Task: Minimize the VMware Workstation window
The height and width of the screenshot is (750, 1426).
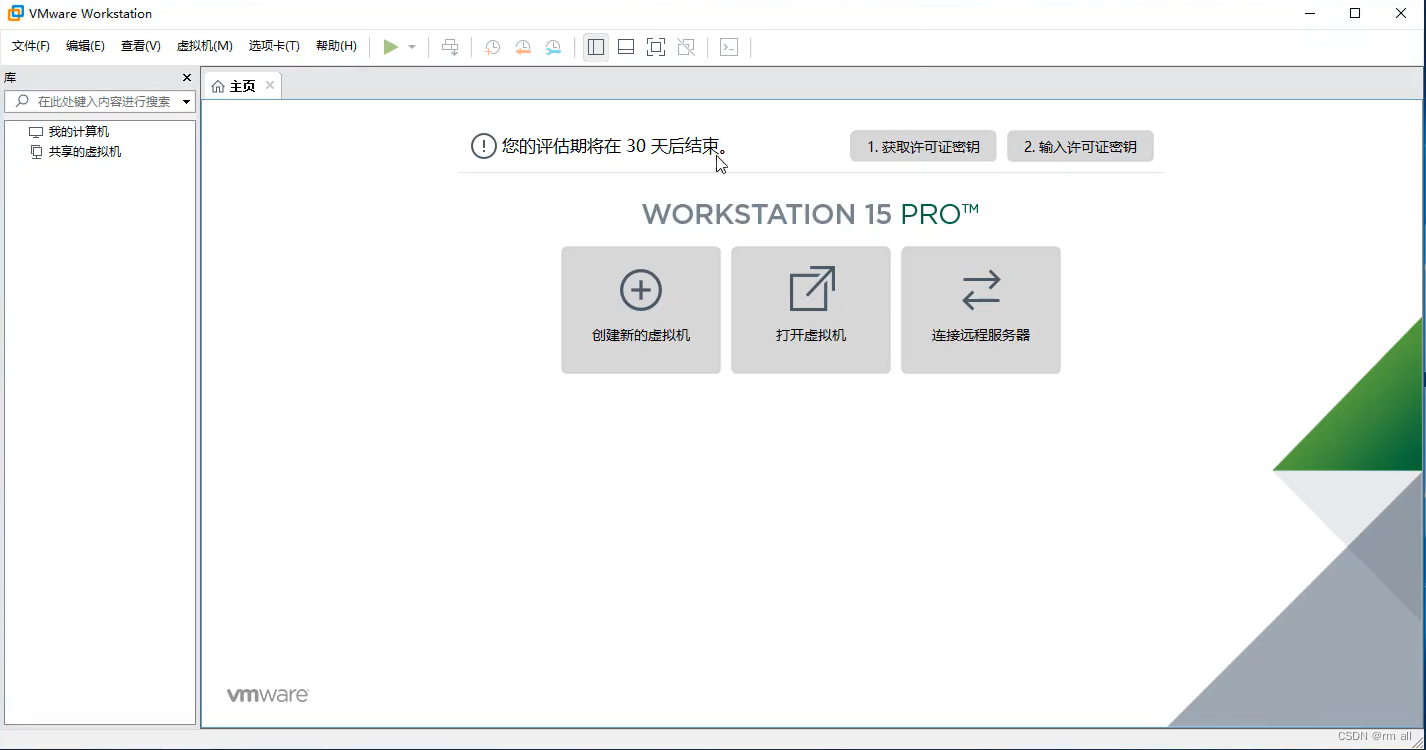Action: point(1309,13)
